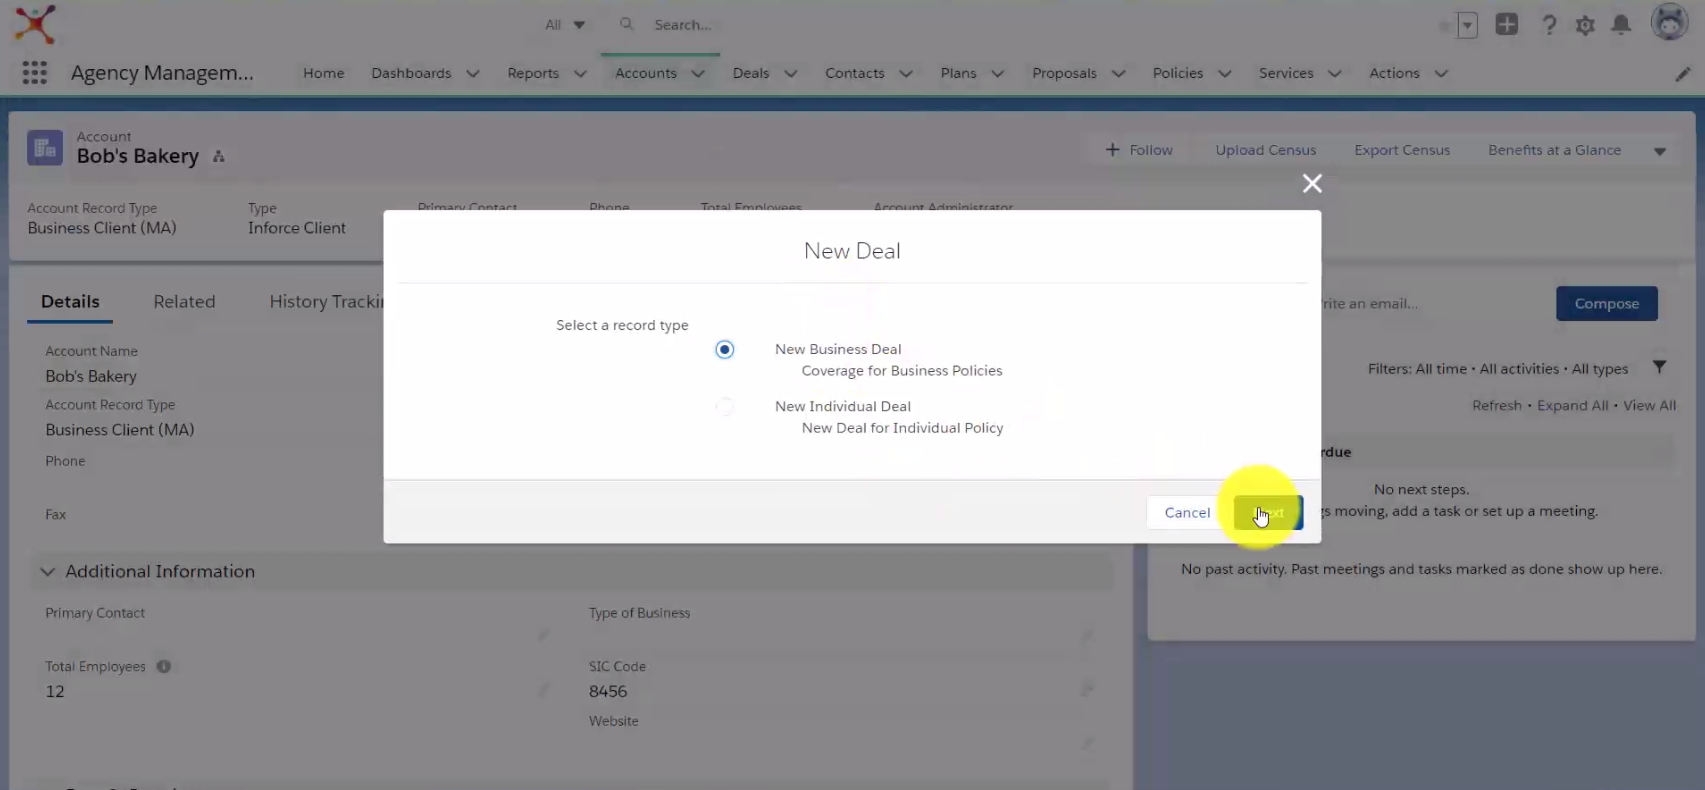This screenshot has height=790, width=1705.
Task: Expand the Proposals menu chevron
Action: click(1118, 74)
